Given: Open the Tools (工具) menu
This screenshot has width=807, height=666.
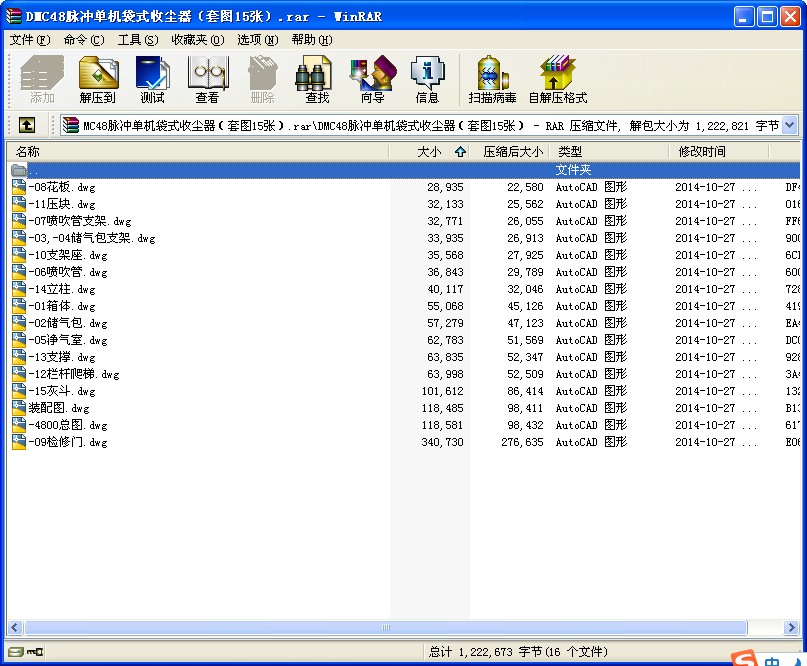Looking at the screenshot, I should coord(138,40).
